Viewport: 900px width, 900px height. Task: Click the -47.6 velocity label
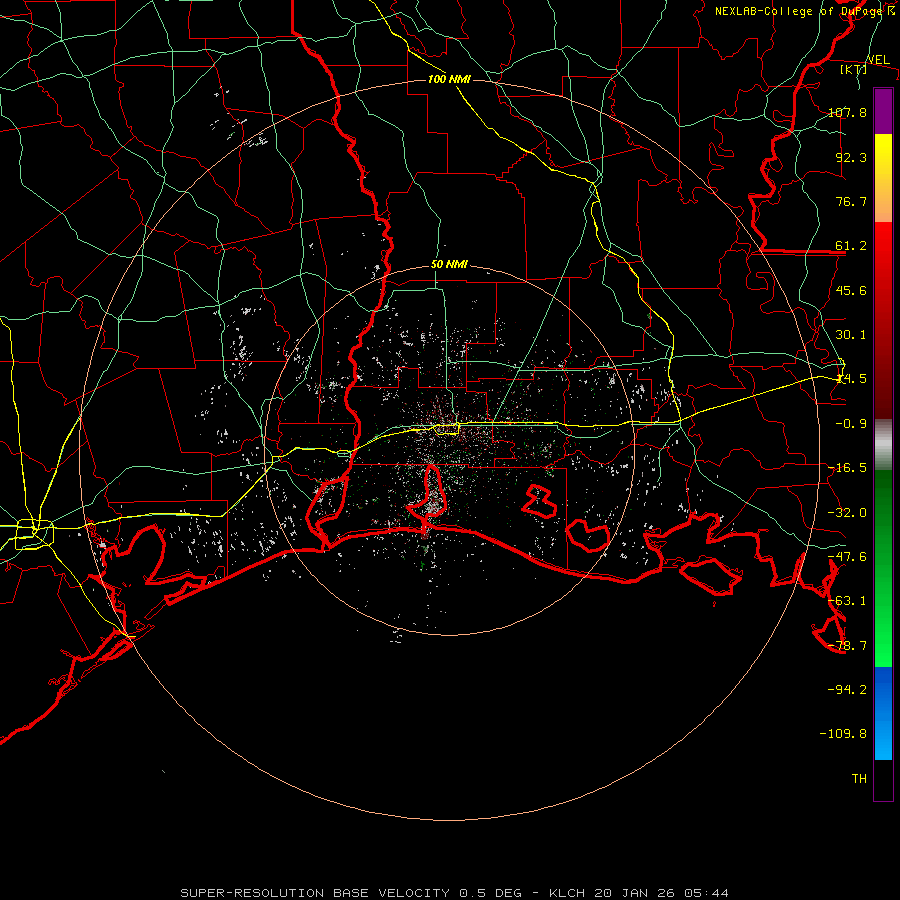[x=848, y=557]
